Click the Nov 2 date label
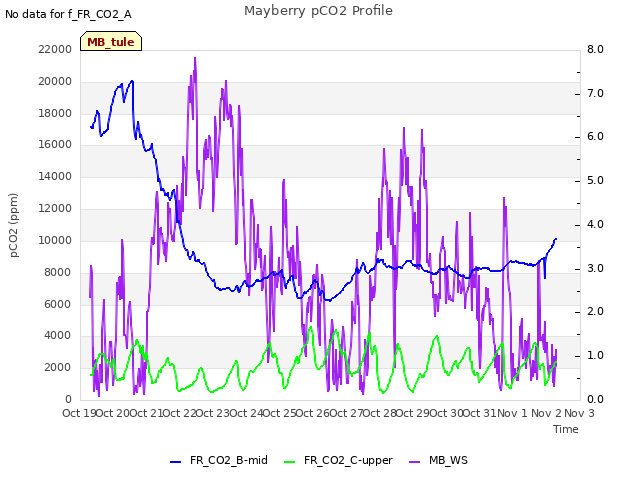The image size is (640, 480). 546,413
